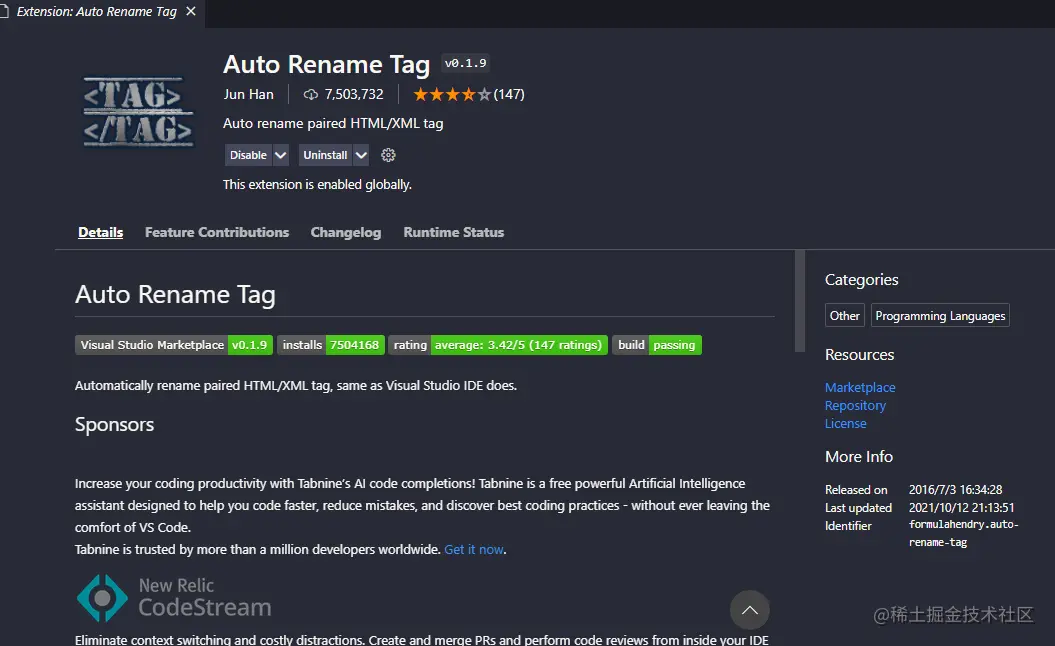Open the Repository resource link

coord(855,406)
